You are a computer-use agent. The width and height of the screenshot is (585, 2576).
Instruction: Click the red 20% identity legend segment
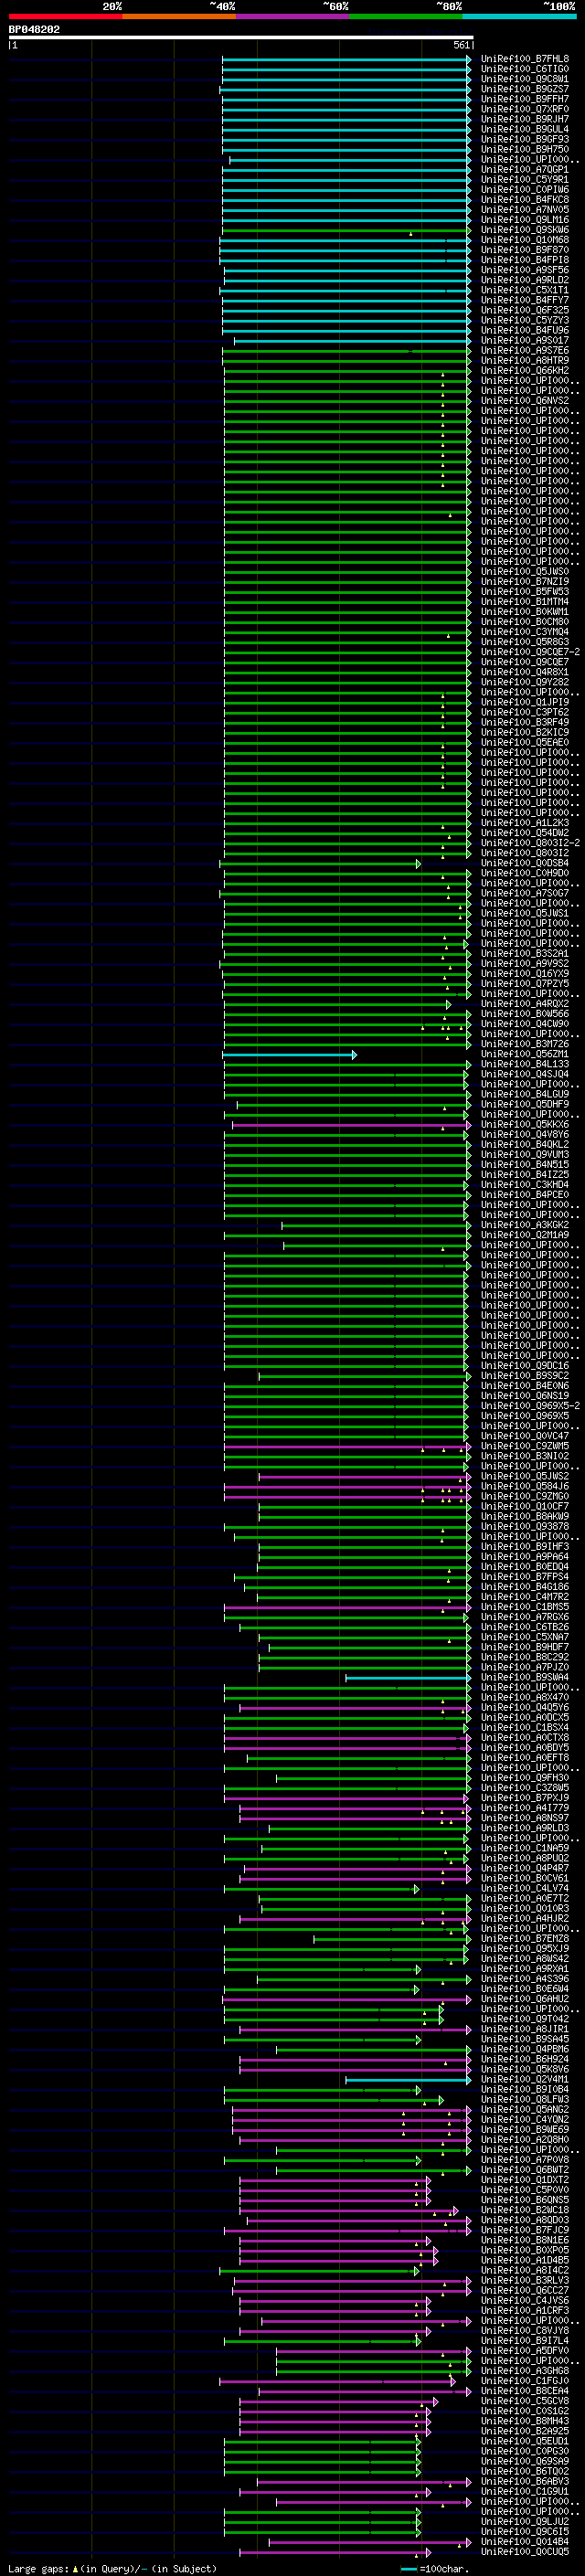click(x=65, y=16)
